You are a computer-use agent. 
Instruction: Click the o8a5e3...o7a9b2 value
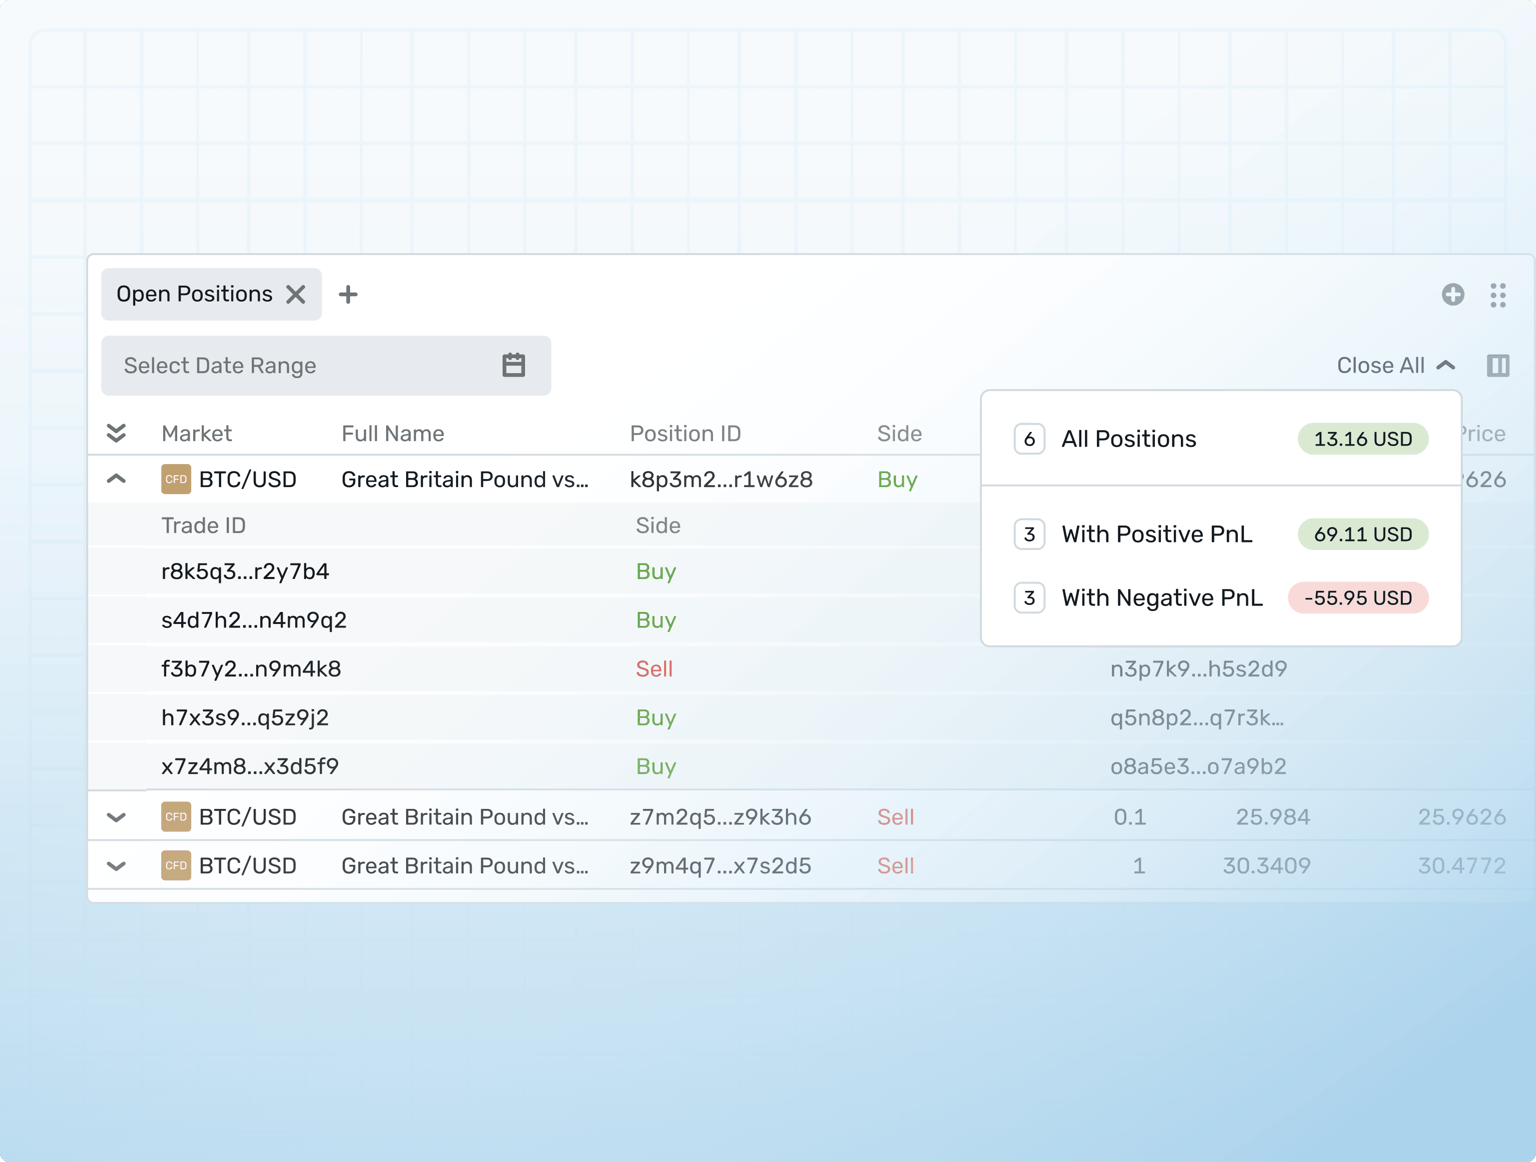tap(1198, 766)
